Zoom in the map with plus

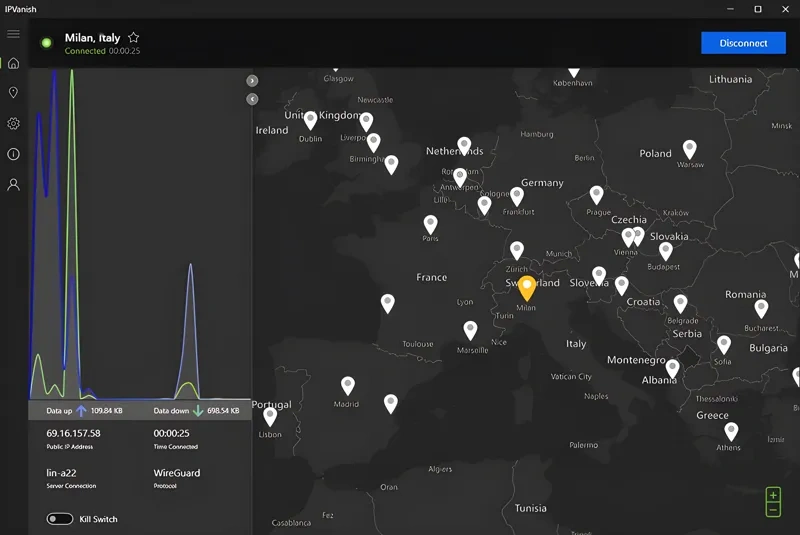773,495
